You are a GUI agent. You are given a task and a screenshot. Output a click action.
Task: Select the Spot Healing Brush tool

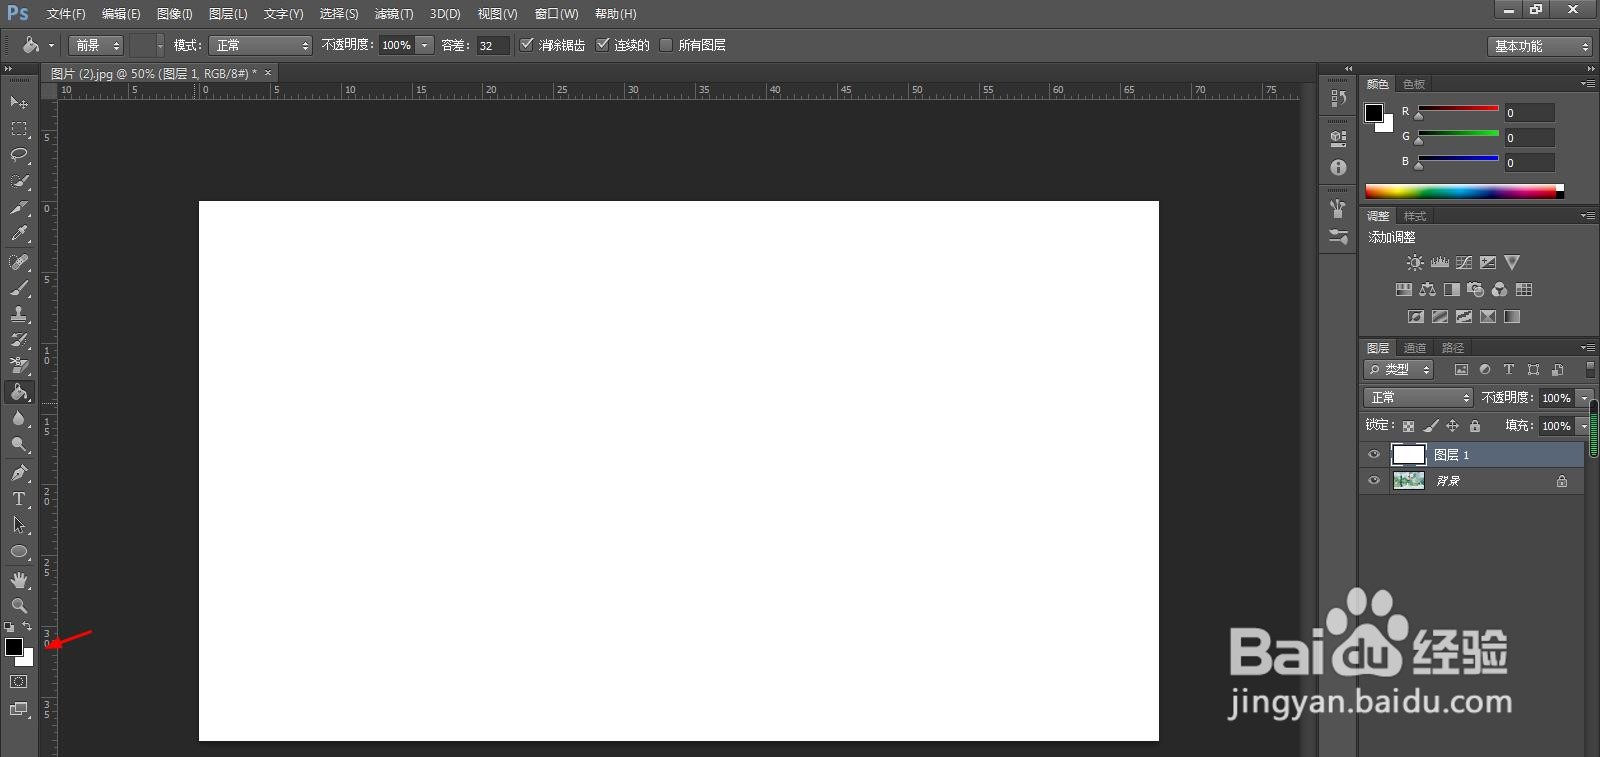[19, 262]
